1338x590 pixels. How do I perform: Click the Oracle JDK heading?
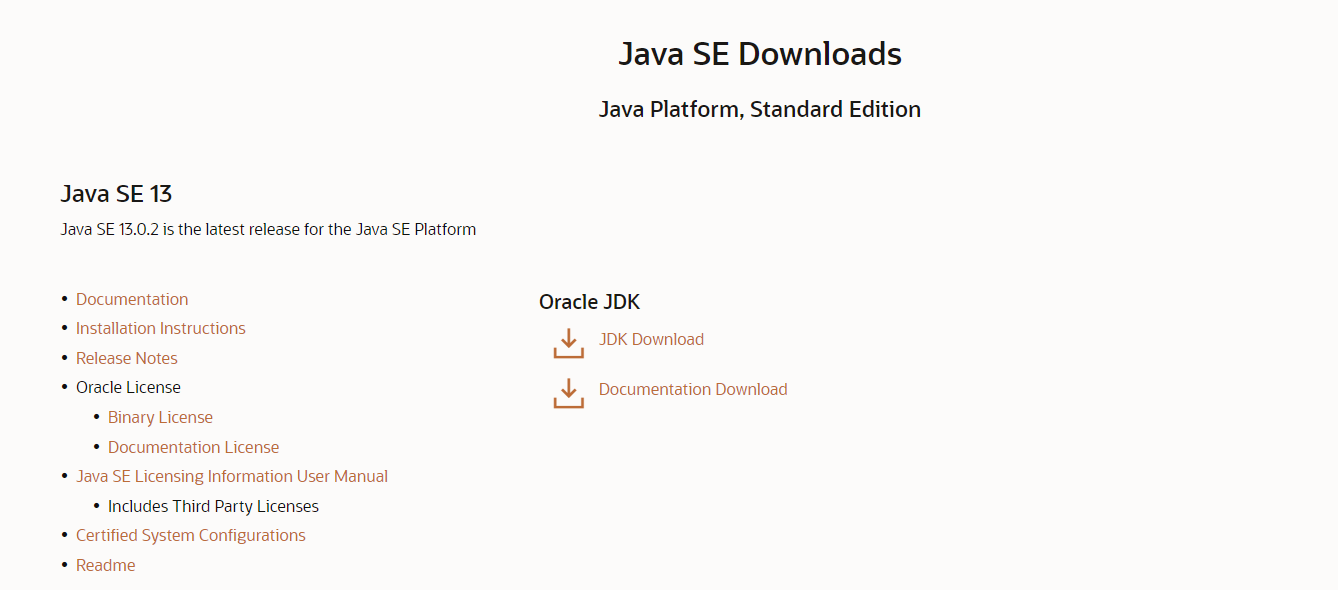click(589, 302)
